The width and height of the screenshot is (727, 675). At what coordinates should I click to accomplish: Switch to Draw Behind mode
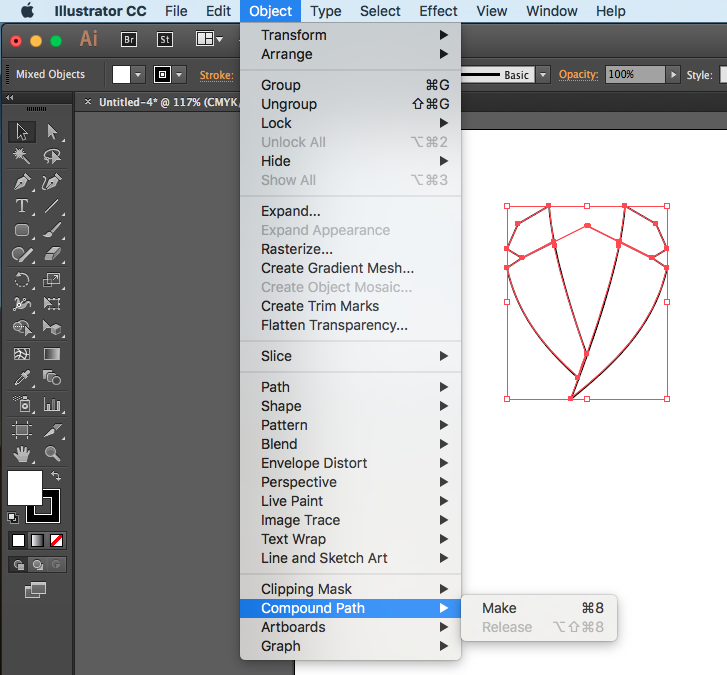point(36,565)
